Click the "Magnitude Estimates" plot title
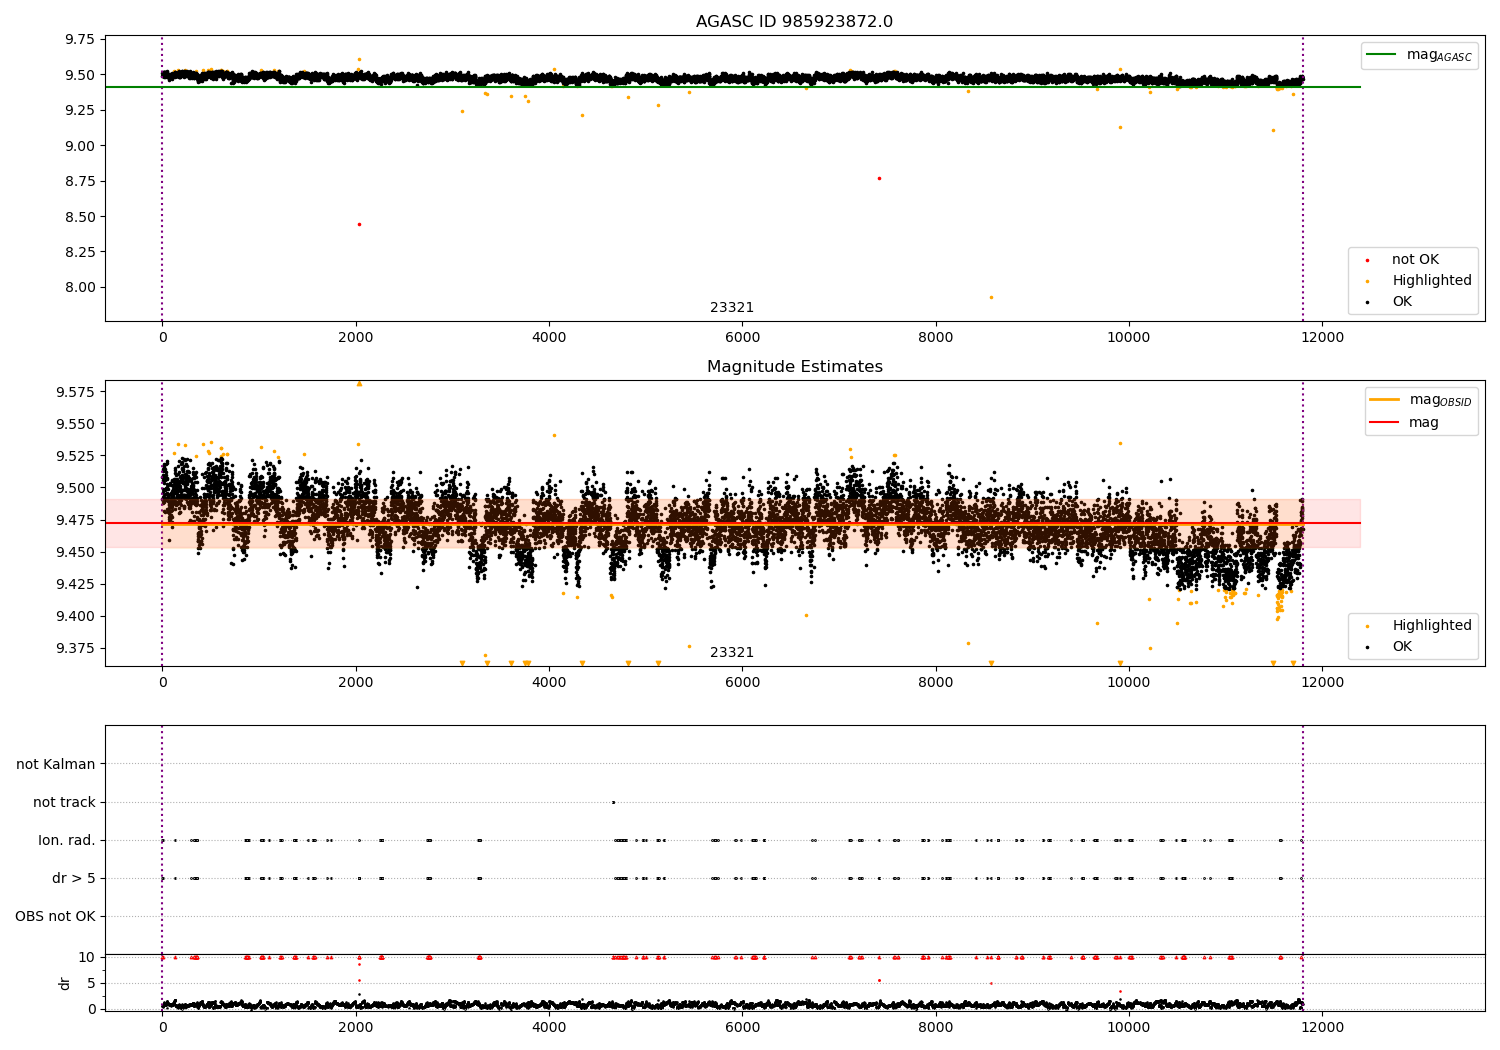Viewport: 1500px width, 1050px height. click(794, 367)
